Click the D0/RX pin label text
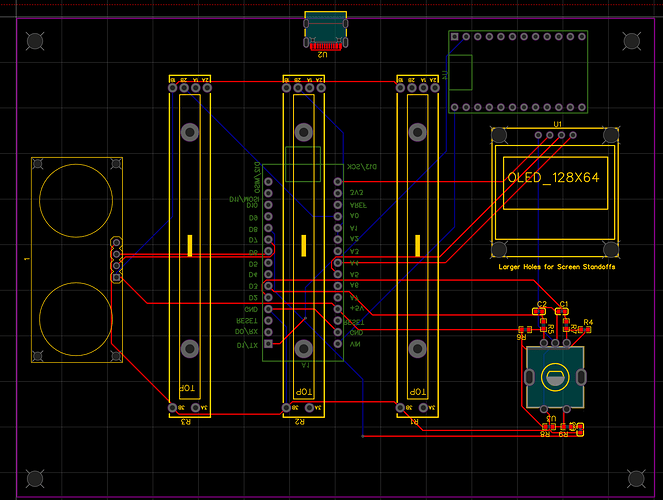The image size is (663, 500). click(246, 332)
